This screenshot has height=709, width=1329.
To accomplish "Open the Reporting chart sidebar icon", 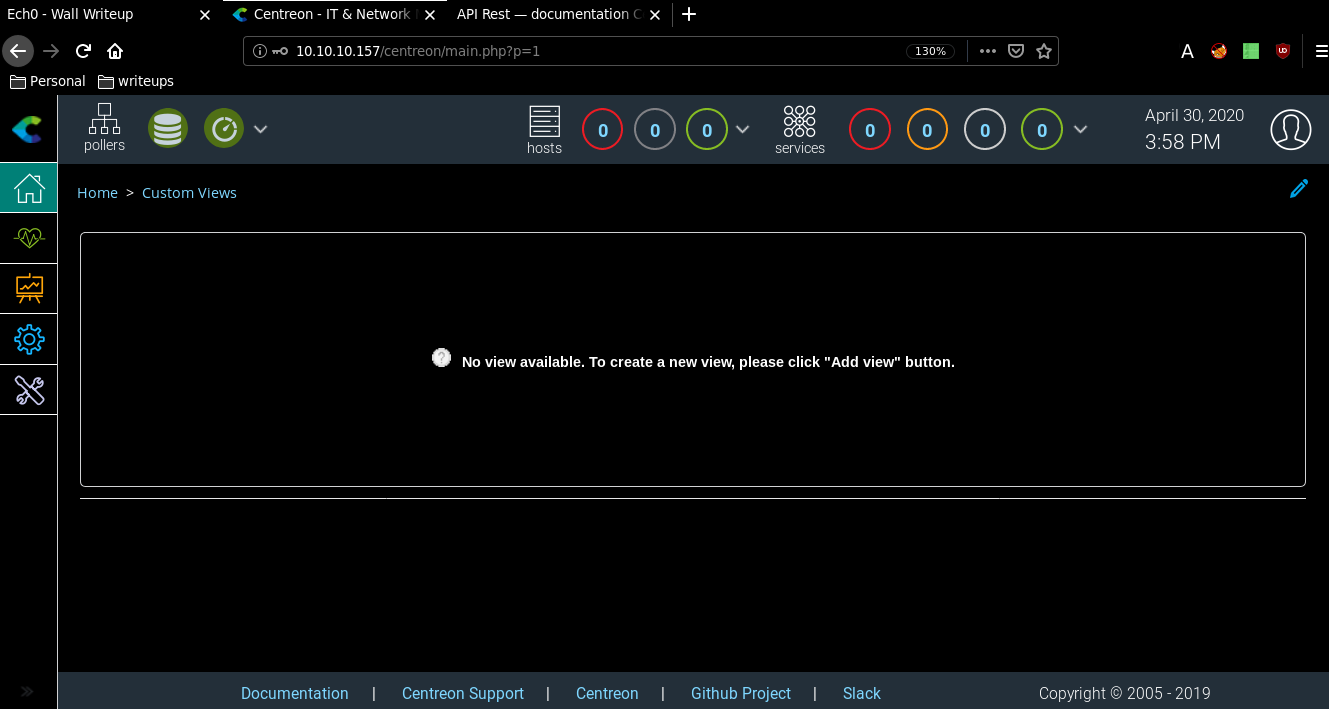I will 29,289.
